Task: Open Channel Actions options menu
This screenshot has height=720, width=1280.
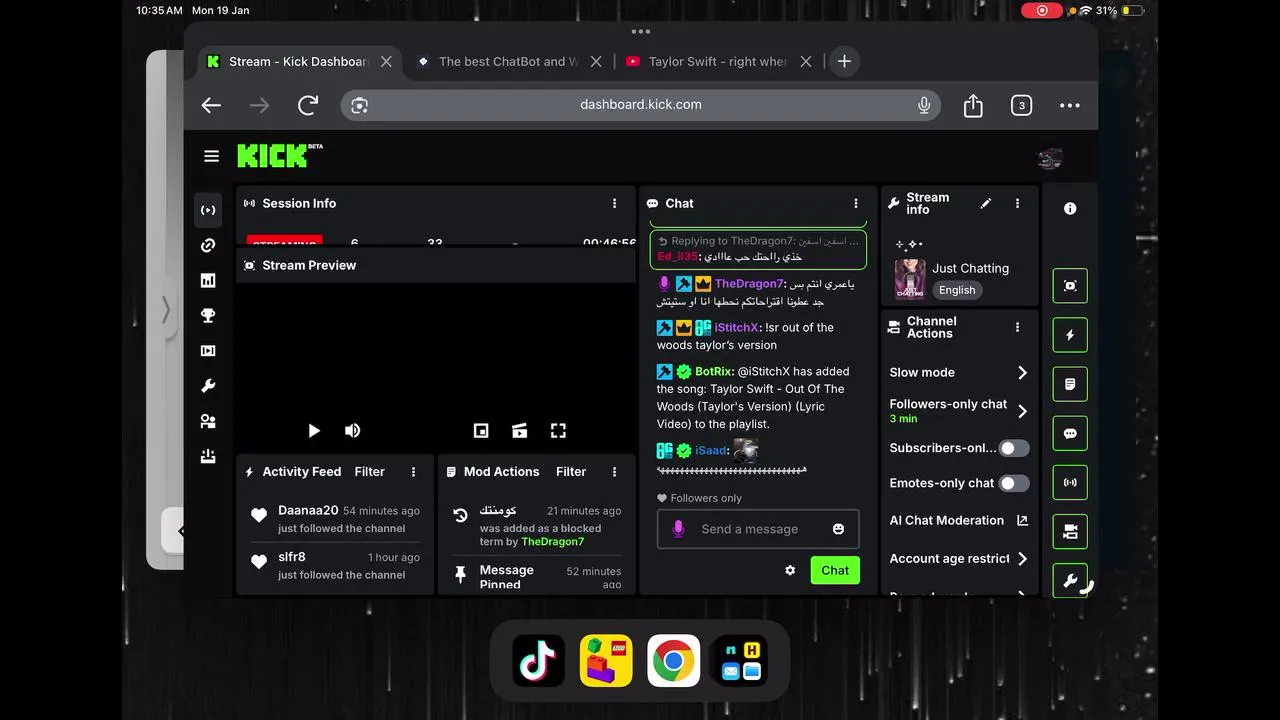Action: [1017, 327]
